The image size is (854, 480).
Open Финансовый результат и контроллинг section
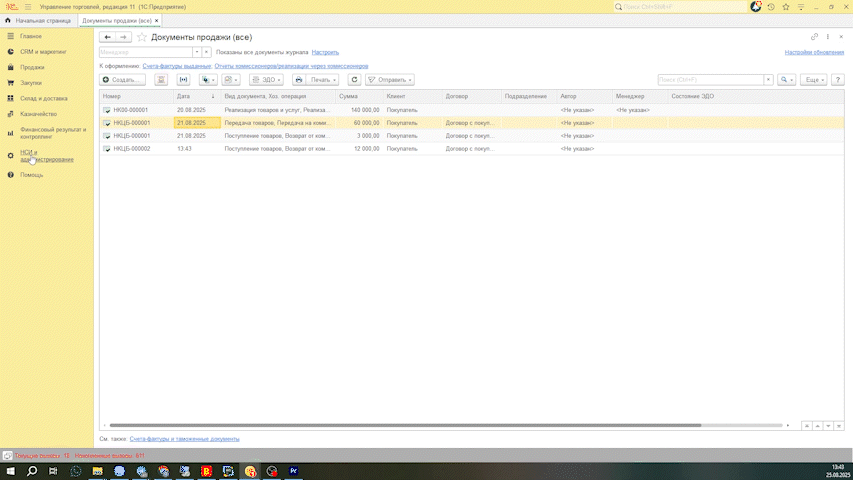coord(53,133)
